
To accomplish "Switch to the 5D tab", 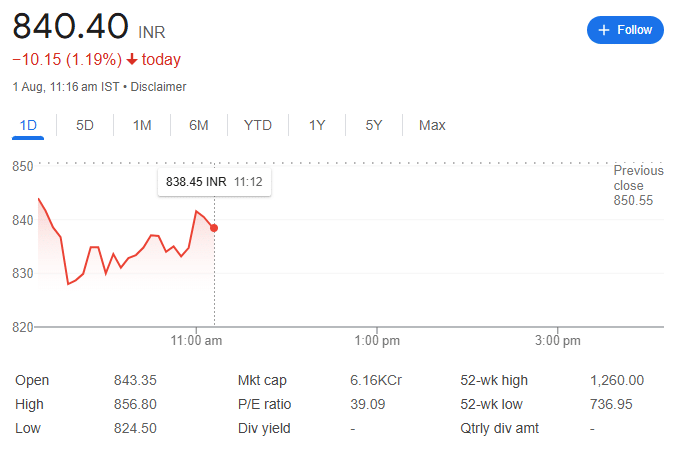I will pos(85,125).
